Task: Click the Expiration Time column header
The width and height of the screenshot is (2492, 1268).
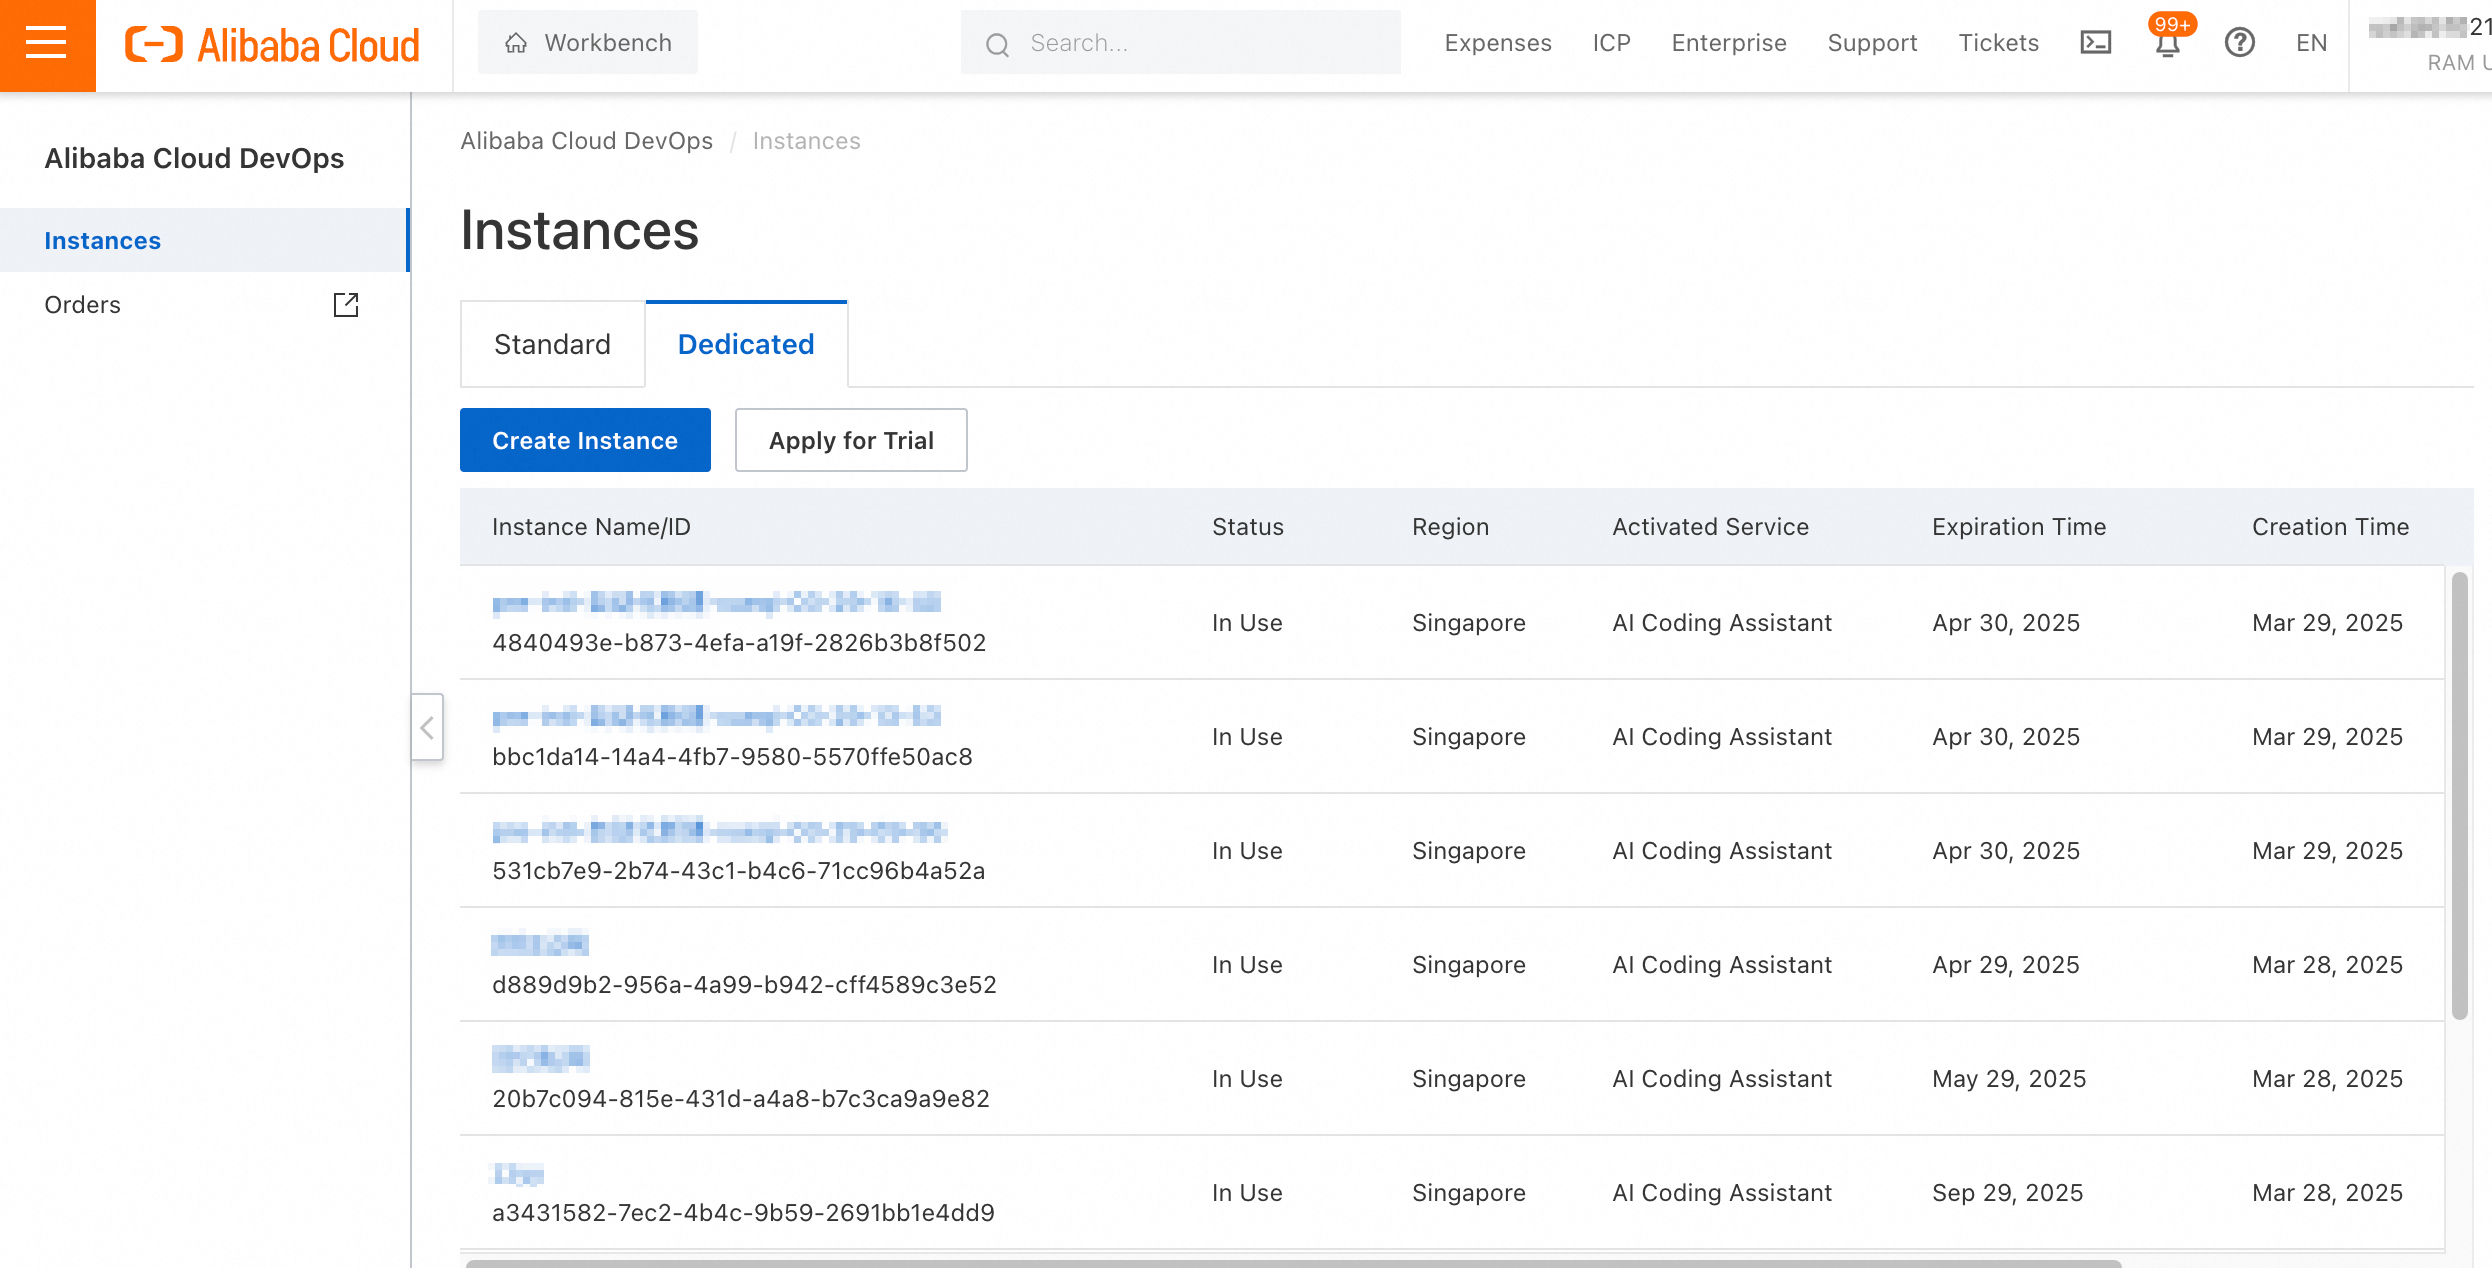Action: [2019, 527]
